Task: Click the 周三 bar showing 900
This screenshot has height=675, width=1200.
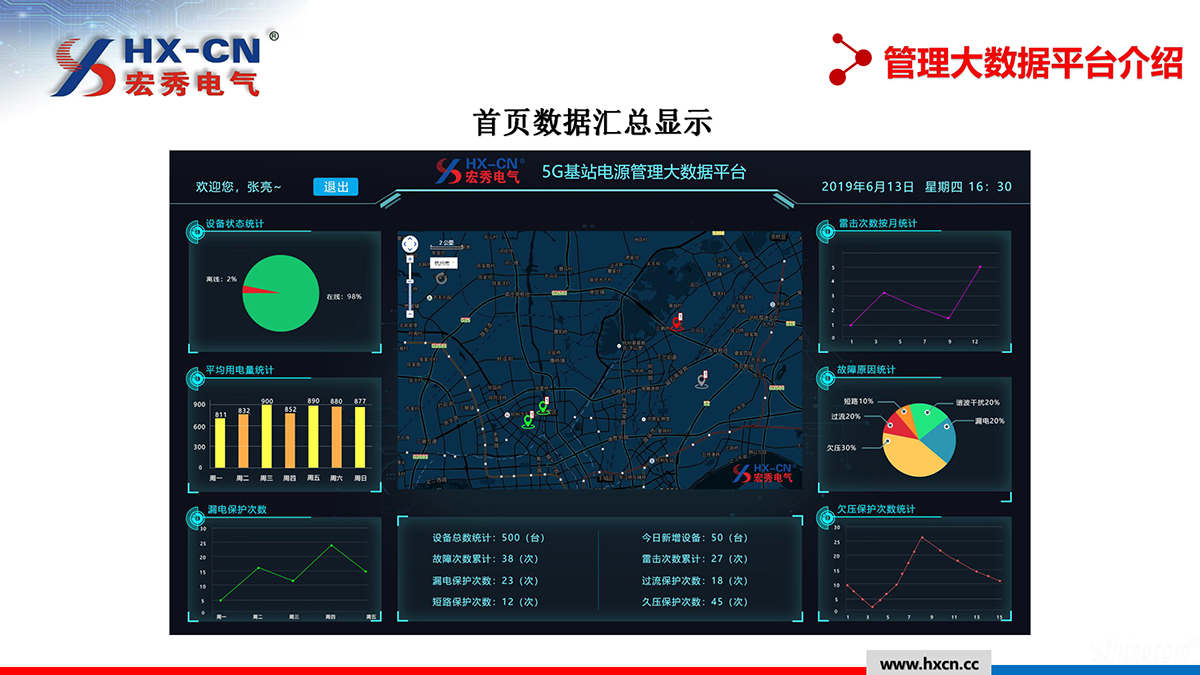Action: click(267, 435)
